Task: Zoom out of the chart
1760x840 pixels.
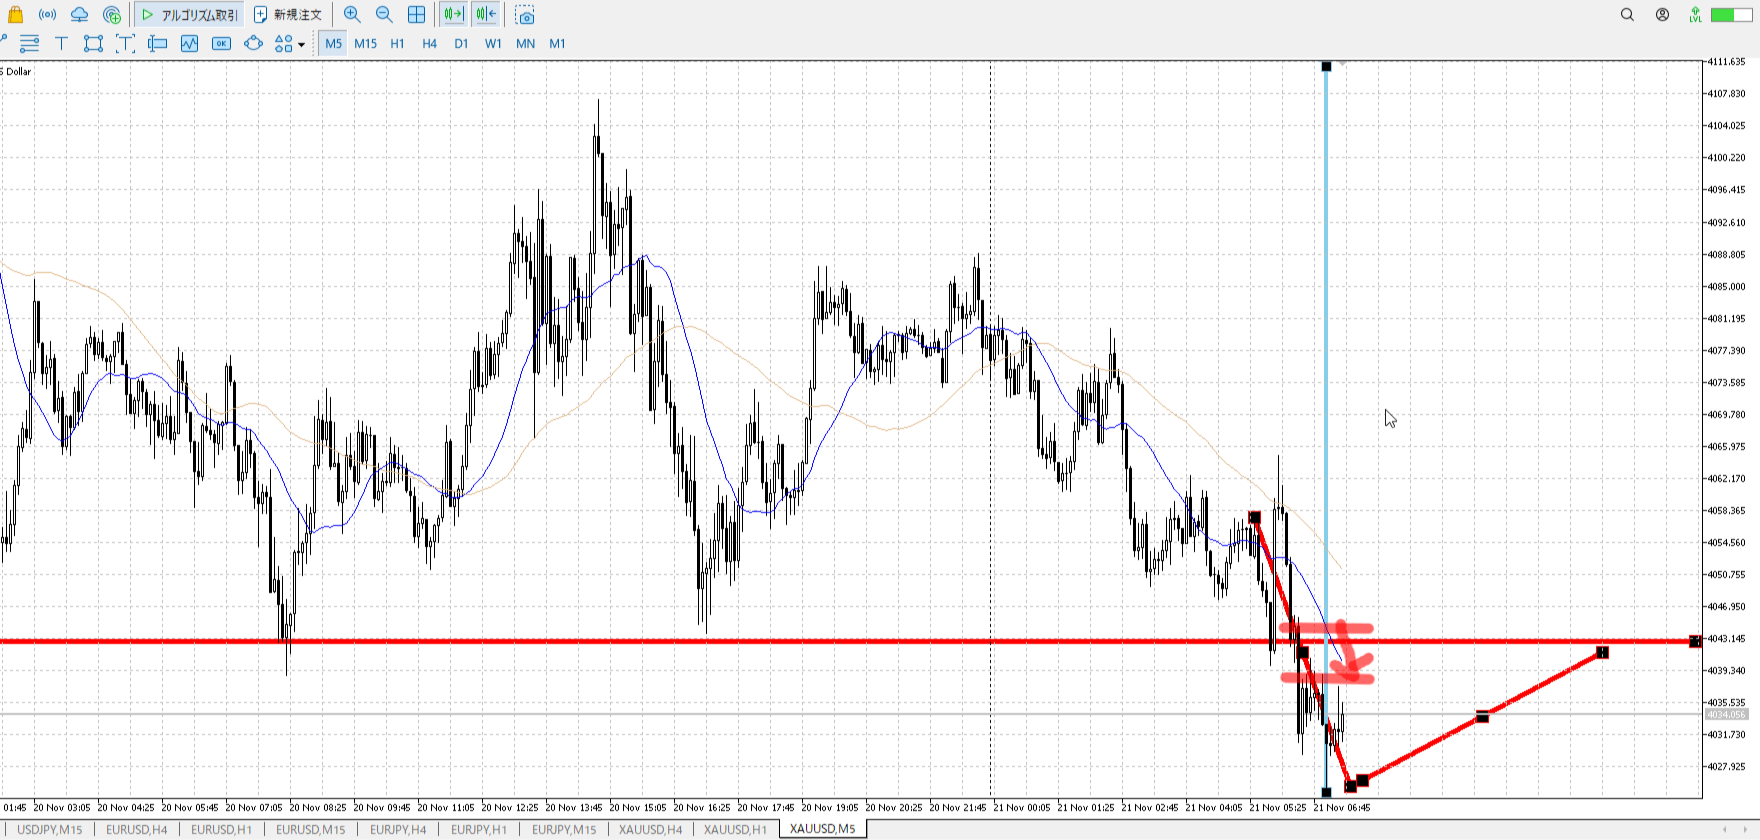Action: 384,14
